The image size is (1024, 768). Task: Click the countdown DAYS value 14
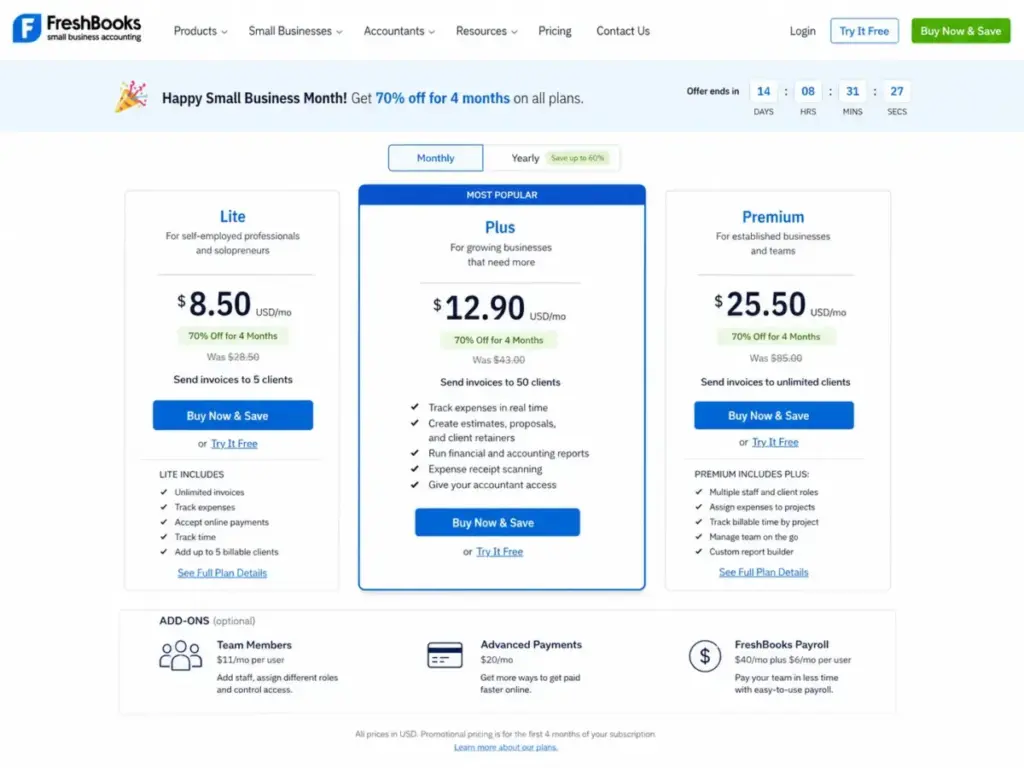[x=763, y=91]
